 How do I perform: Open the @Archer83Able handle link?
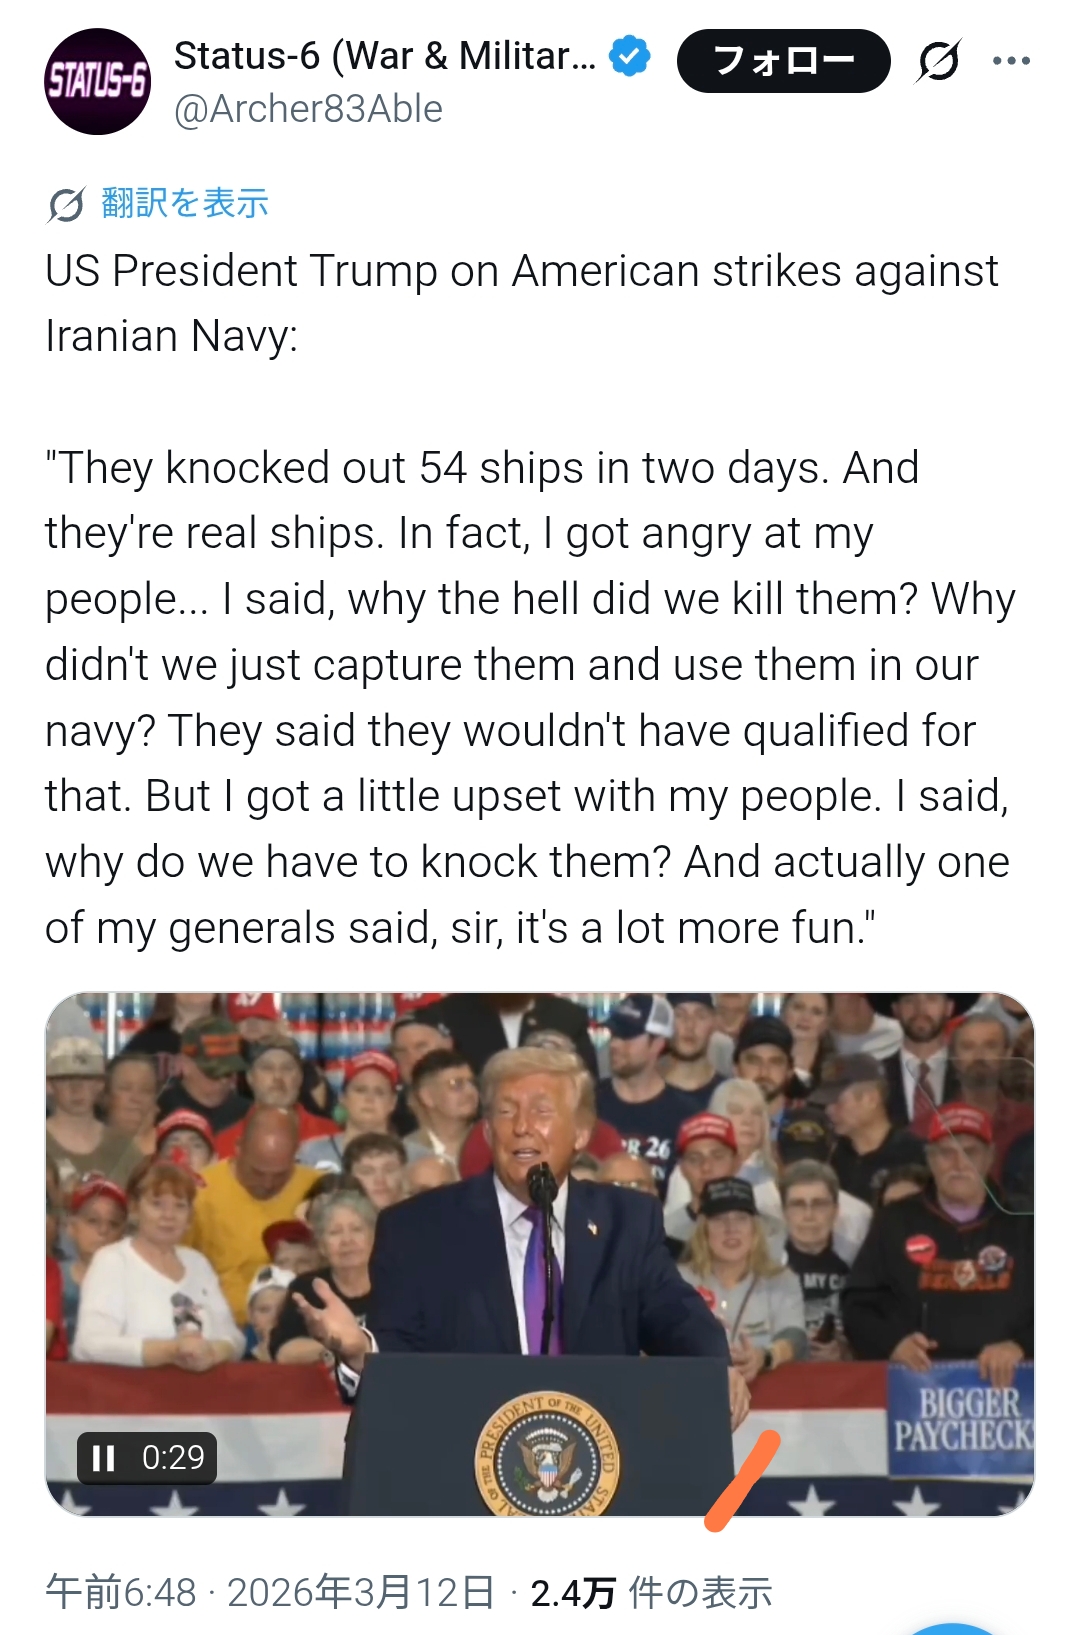pyautogui.click(x=308, y=109)
